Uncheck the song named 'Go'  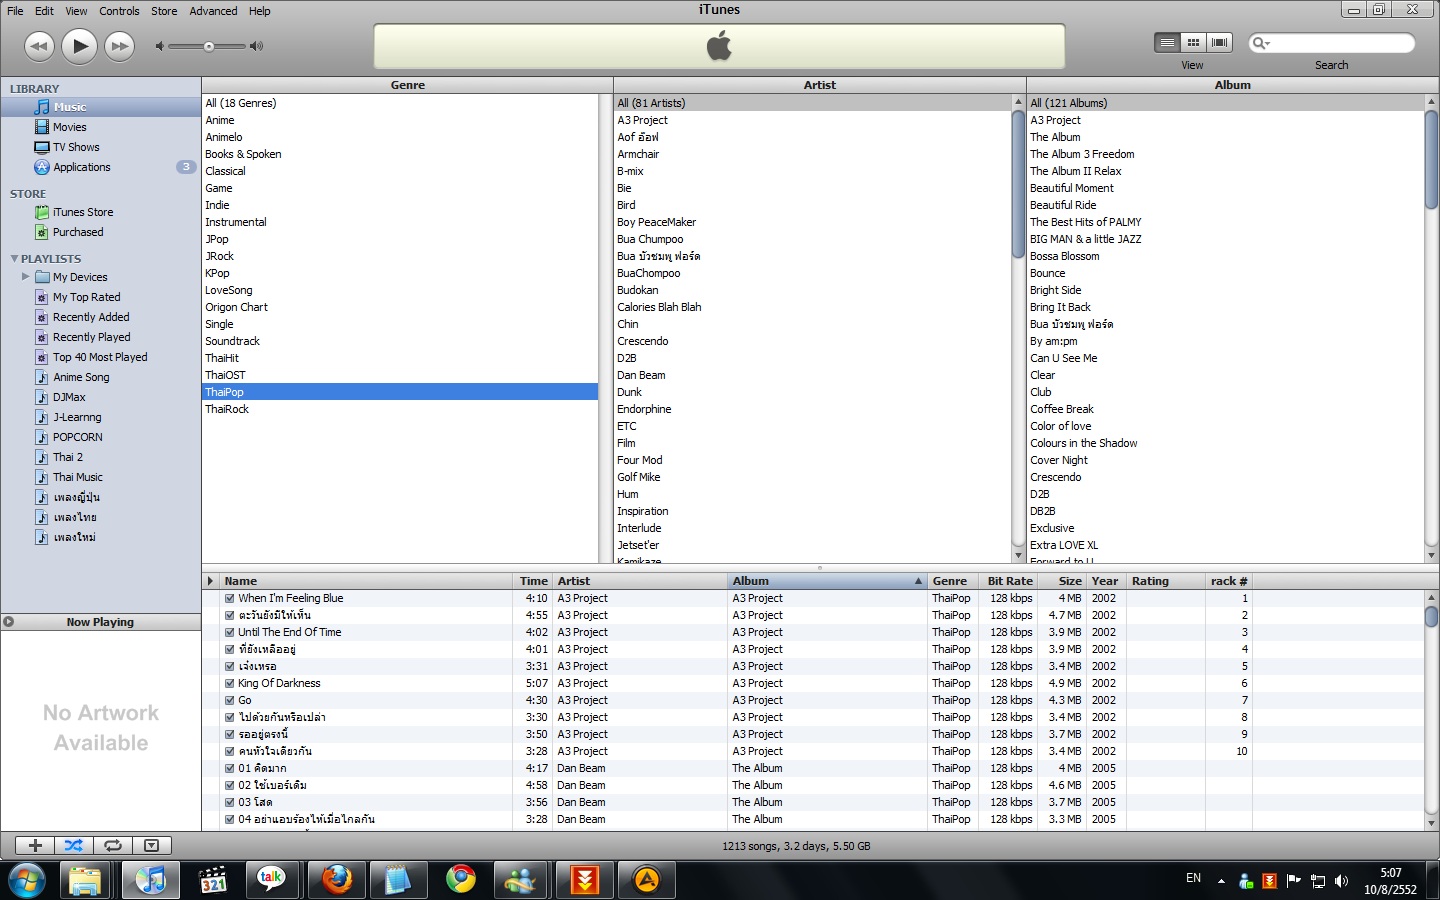coord(230,700)
